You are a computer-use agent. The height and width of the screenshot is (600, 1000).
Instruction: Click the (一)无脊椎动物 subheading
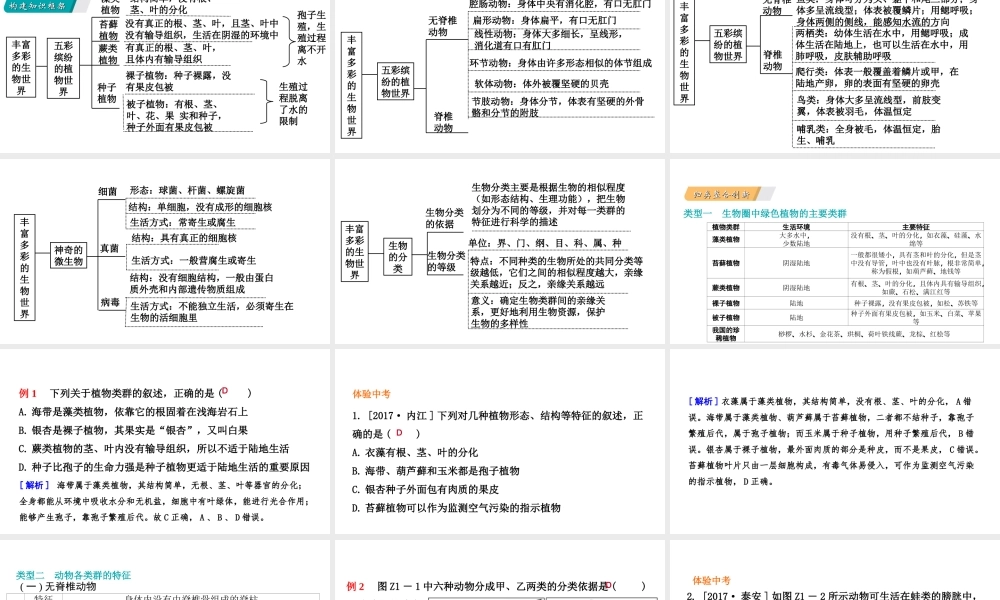coord(58,587)
